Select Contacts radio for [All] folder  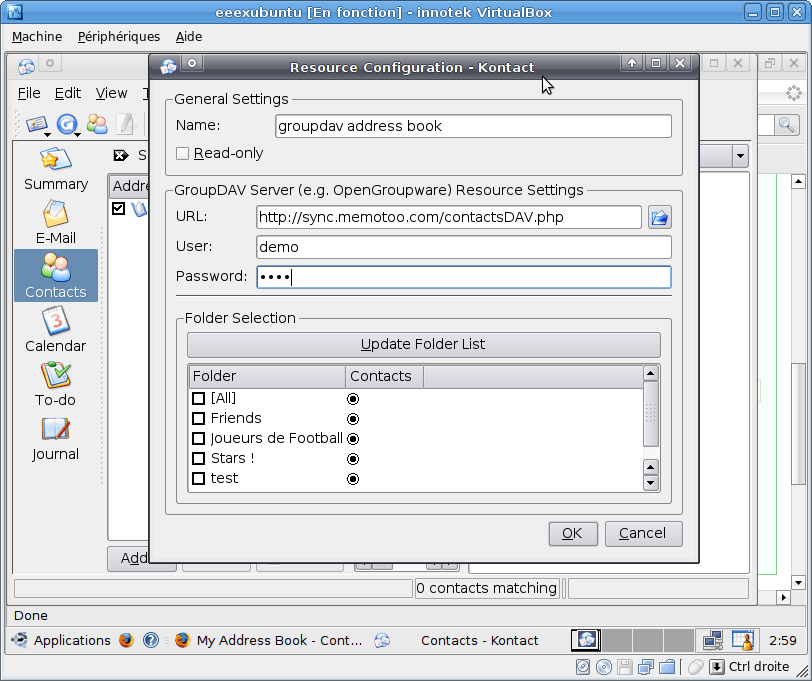(353, 399)
